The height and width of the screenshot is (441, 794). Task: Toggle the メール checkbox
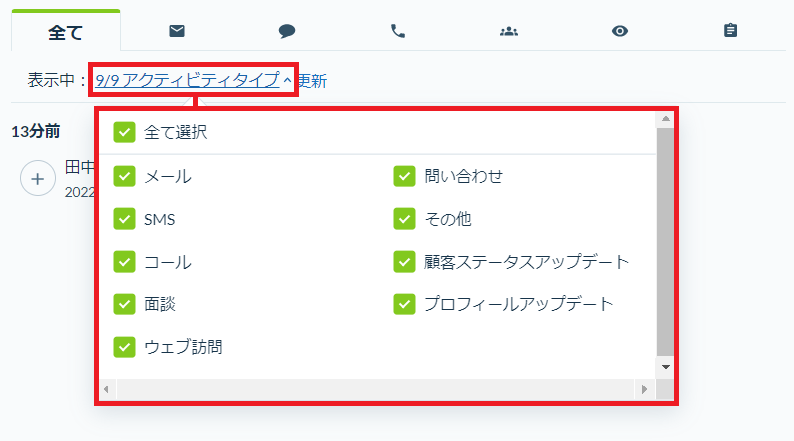[x=124, y=176]
